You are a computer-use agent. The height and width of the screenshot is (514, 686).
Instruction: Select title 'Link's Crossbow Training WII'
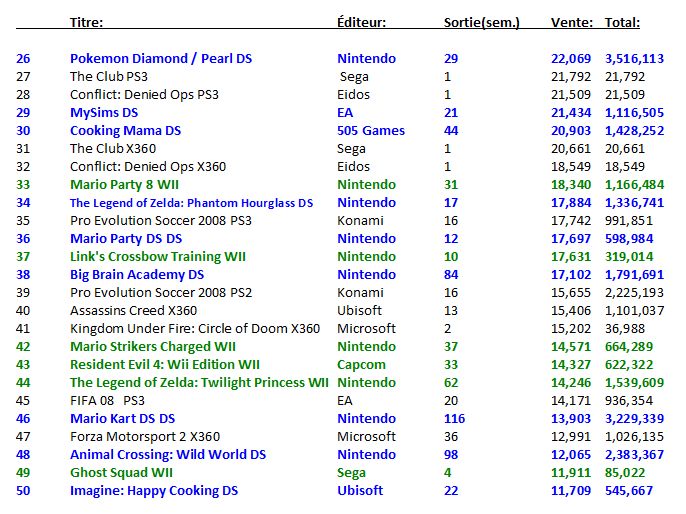[158, 257]
